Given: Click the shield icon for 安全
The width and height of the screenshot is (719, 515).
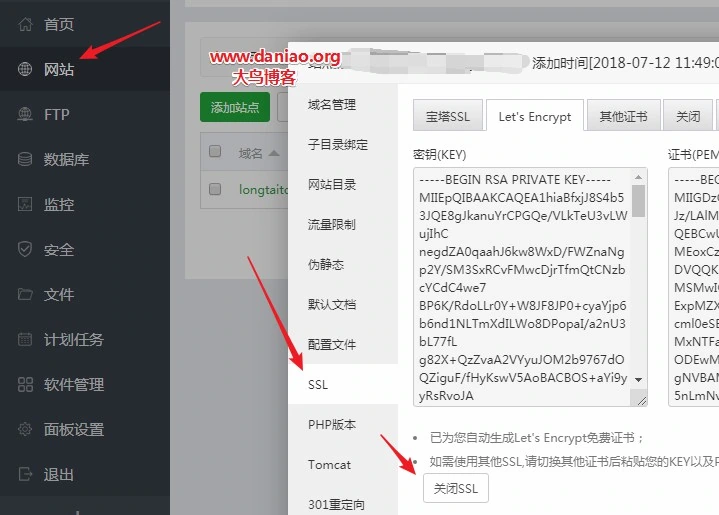Looking at the screenshot, I should (x=25, y=249).
